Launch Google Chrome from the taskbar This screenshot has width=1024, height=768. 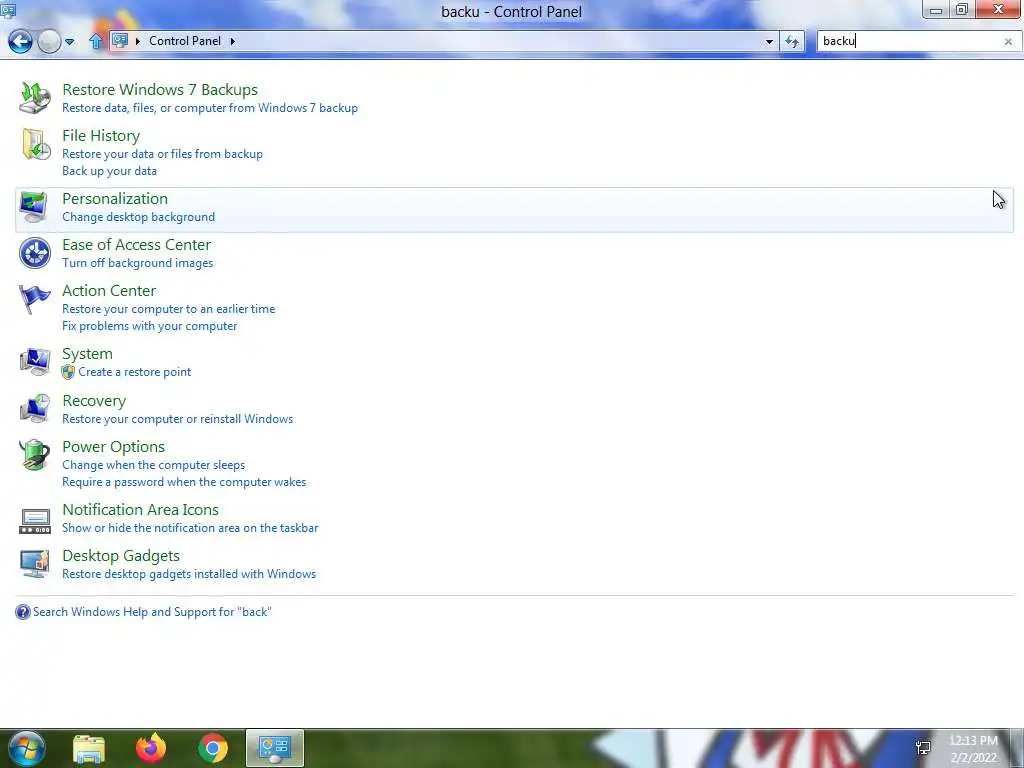(213, 748)
